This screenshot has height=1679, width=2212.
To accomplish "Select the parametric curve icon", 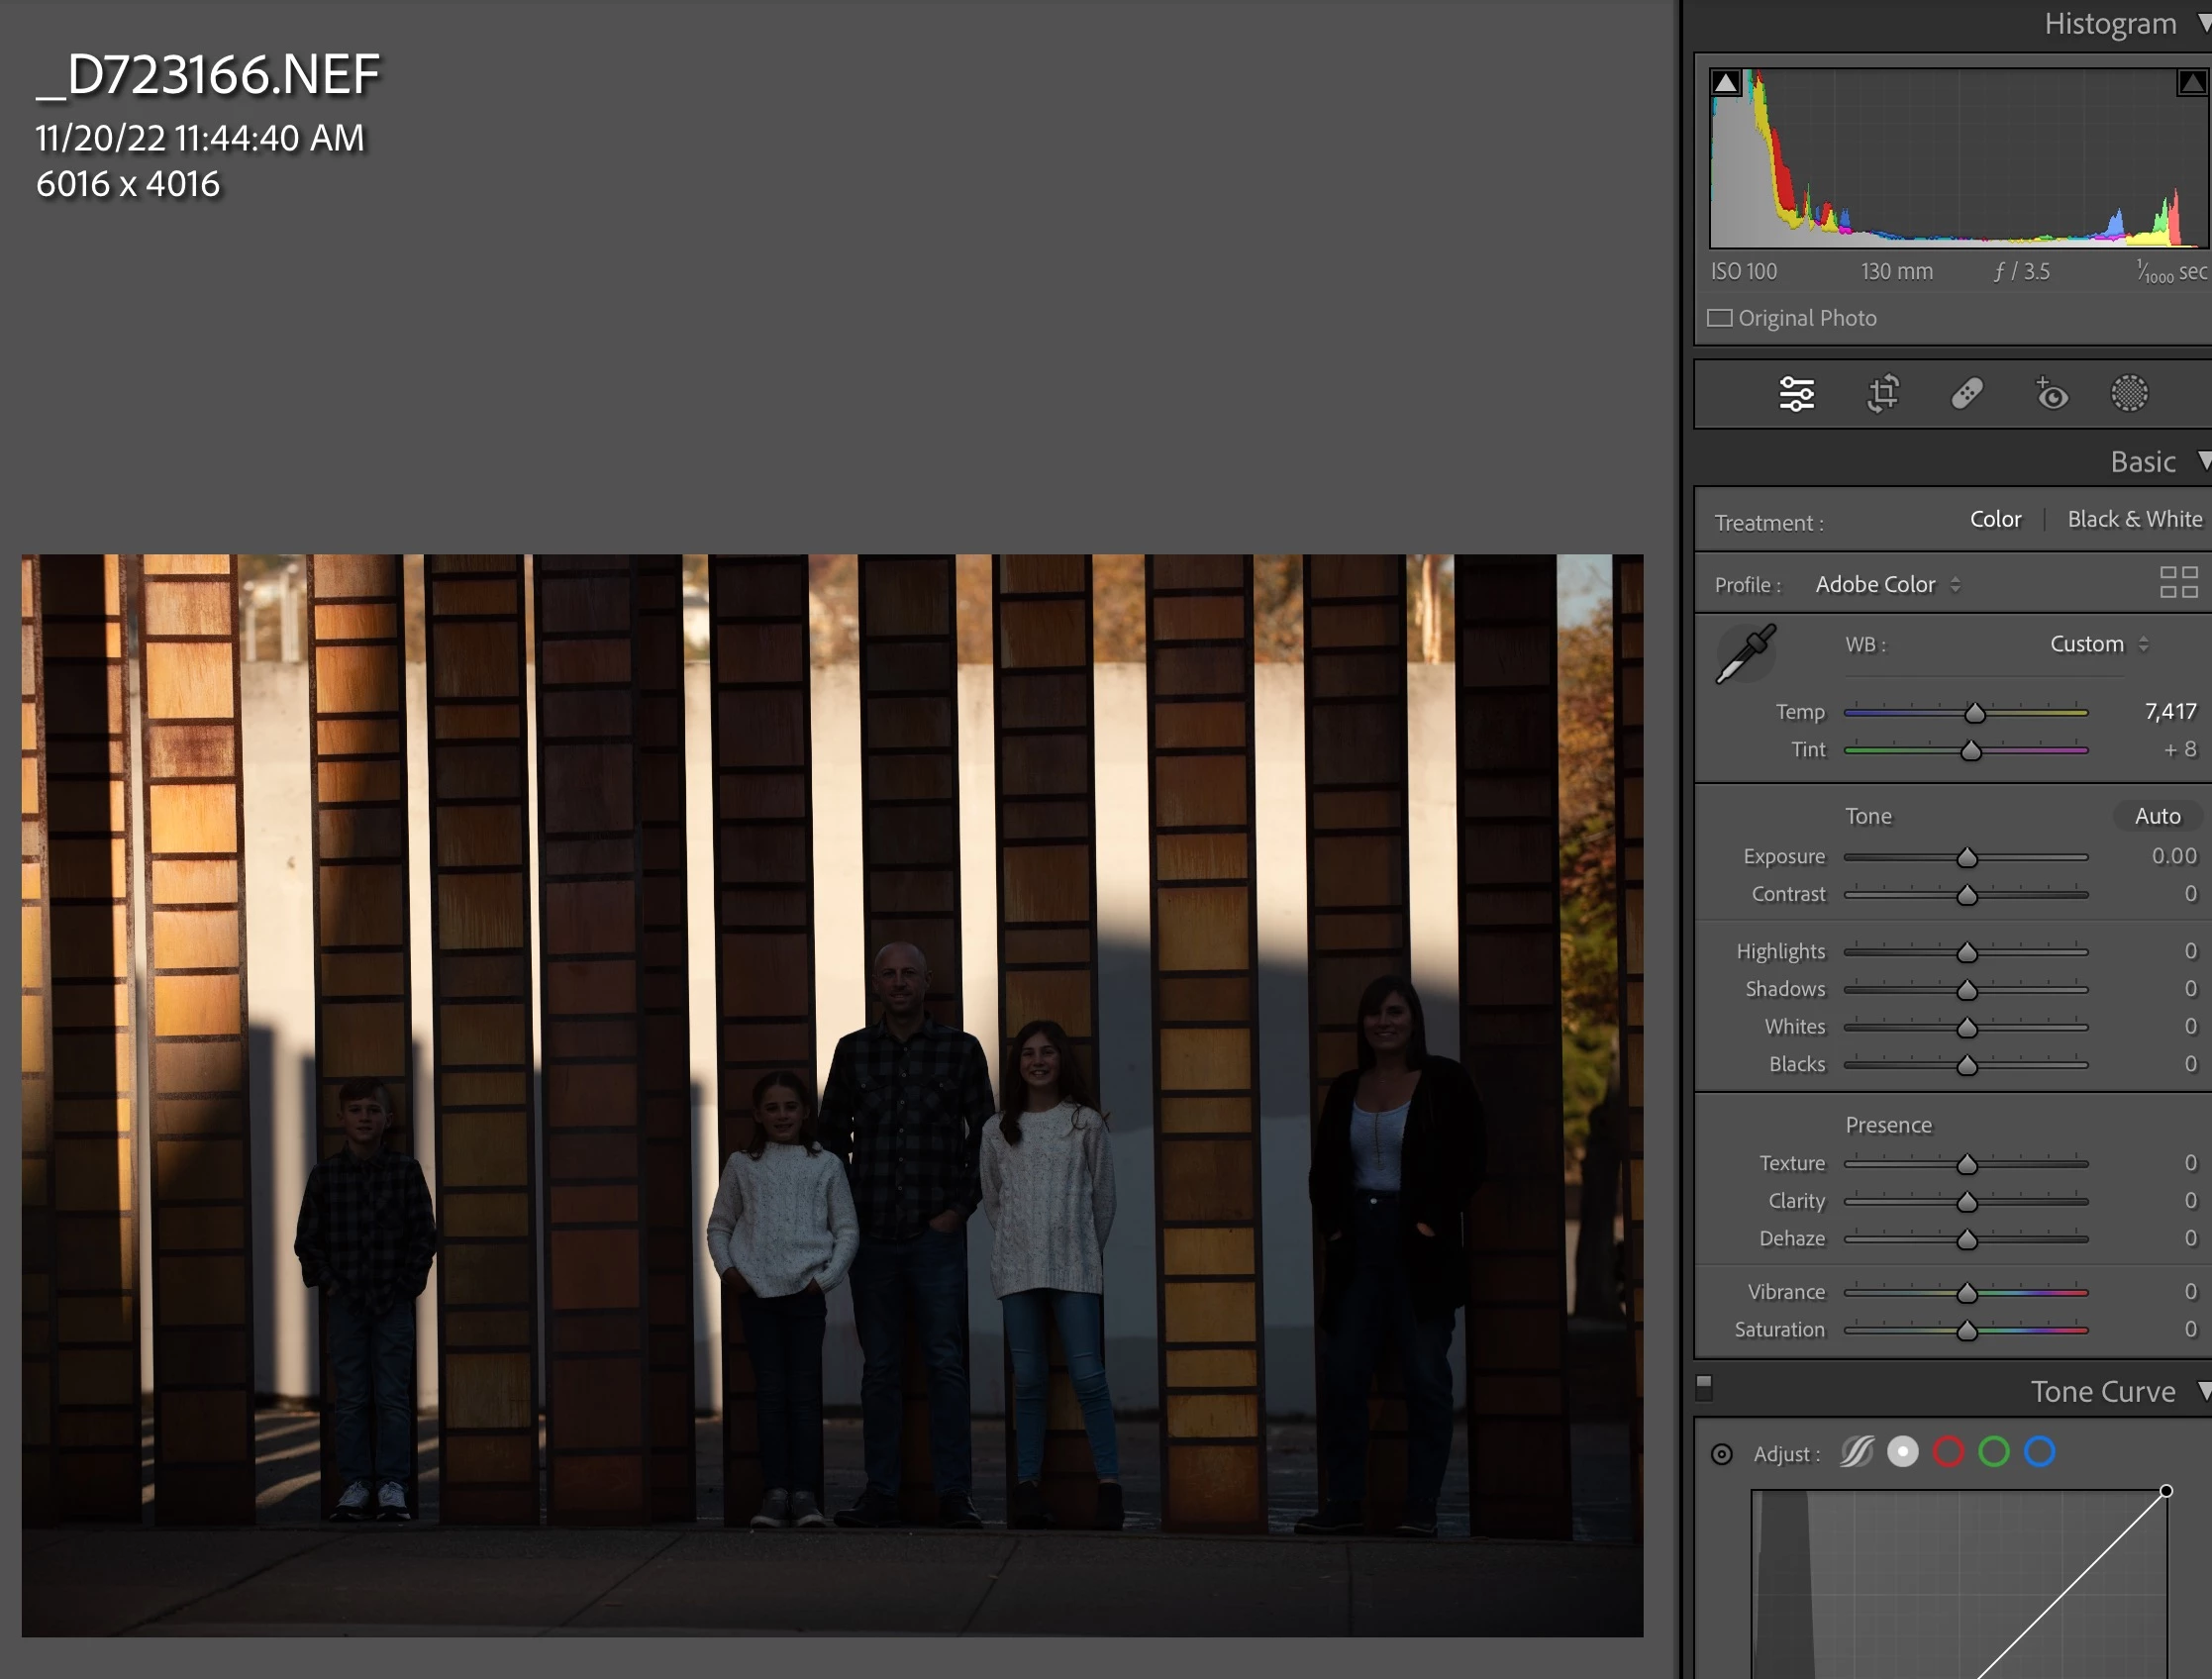I will tap(1856, 1452).
